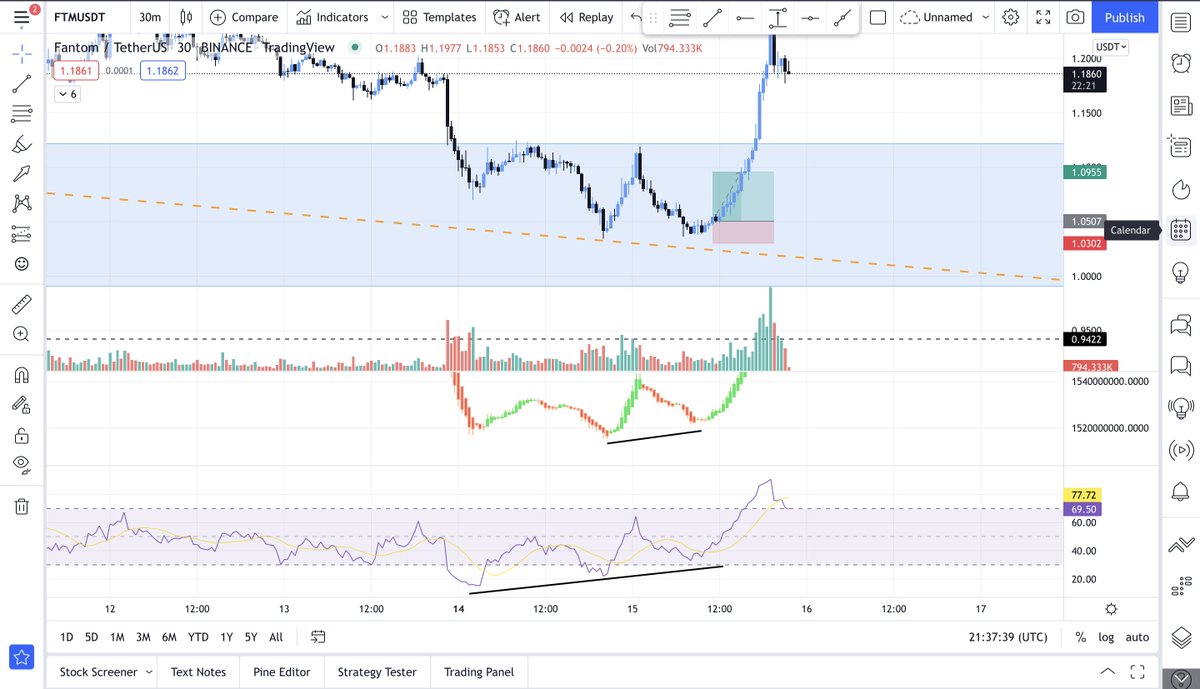Open the candle chart style dropdown
Viewport: 1200px width, 689px height.
(x=184, y=17)
